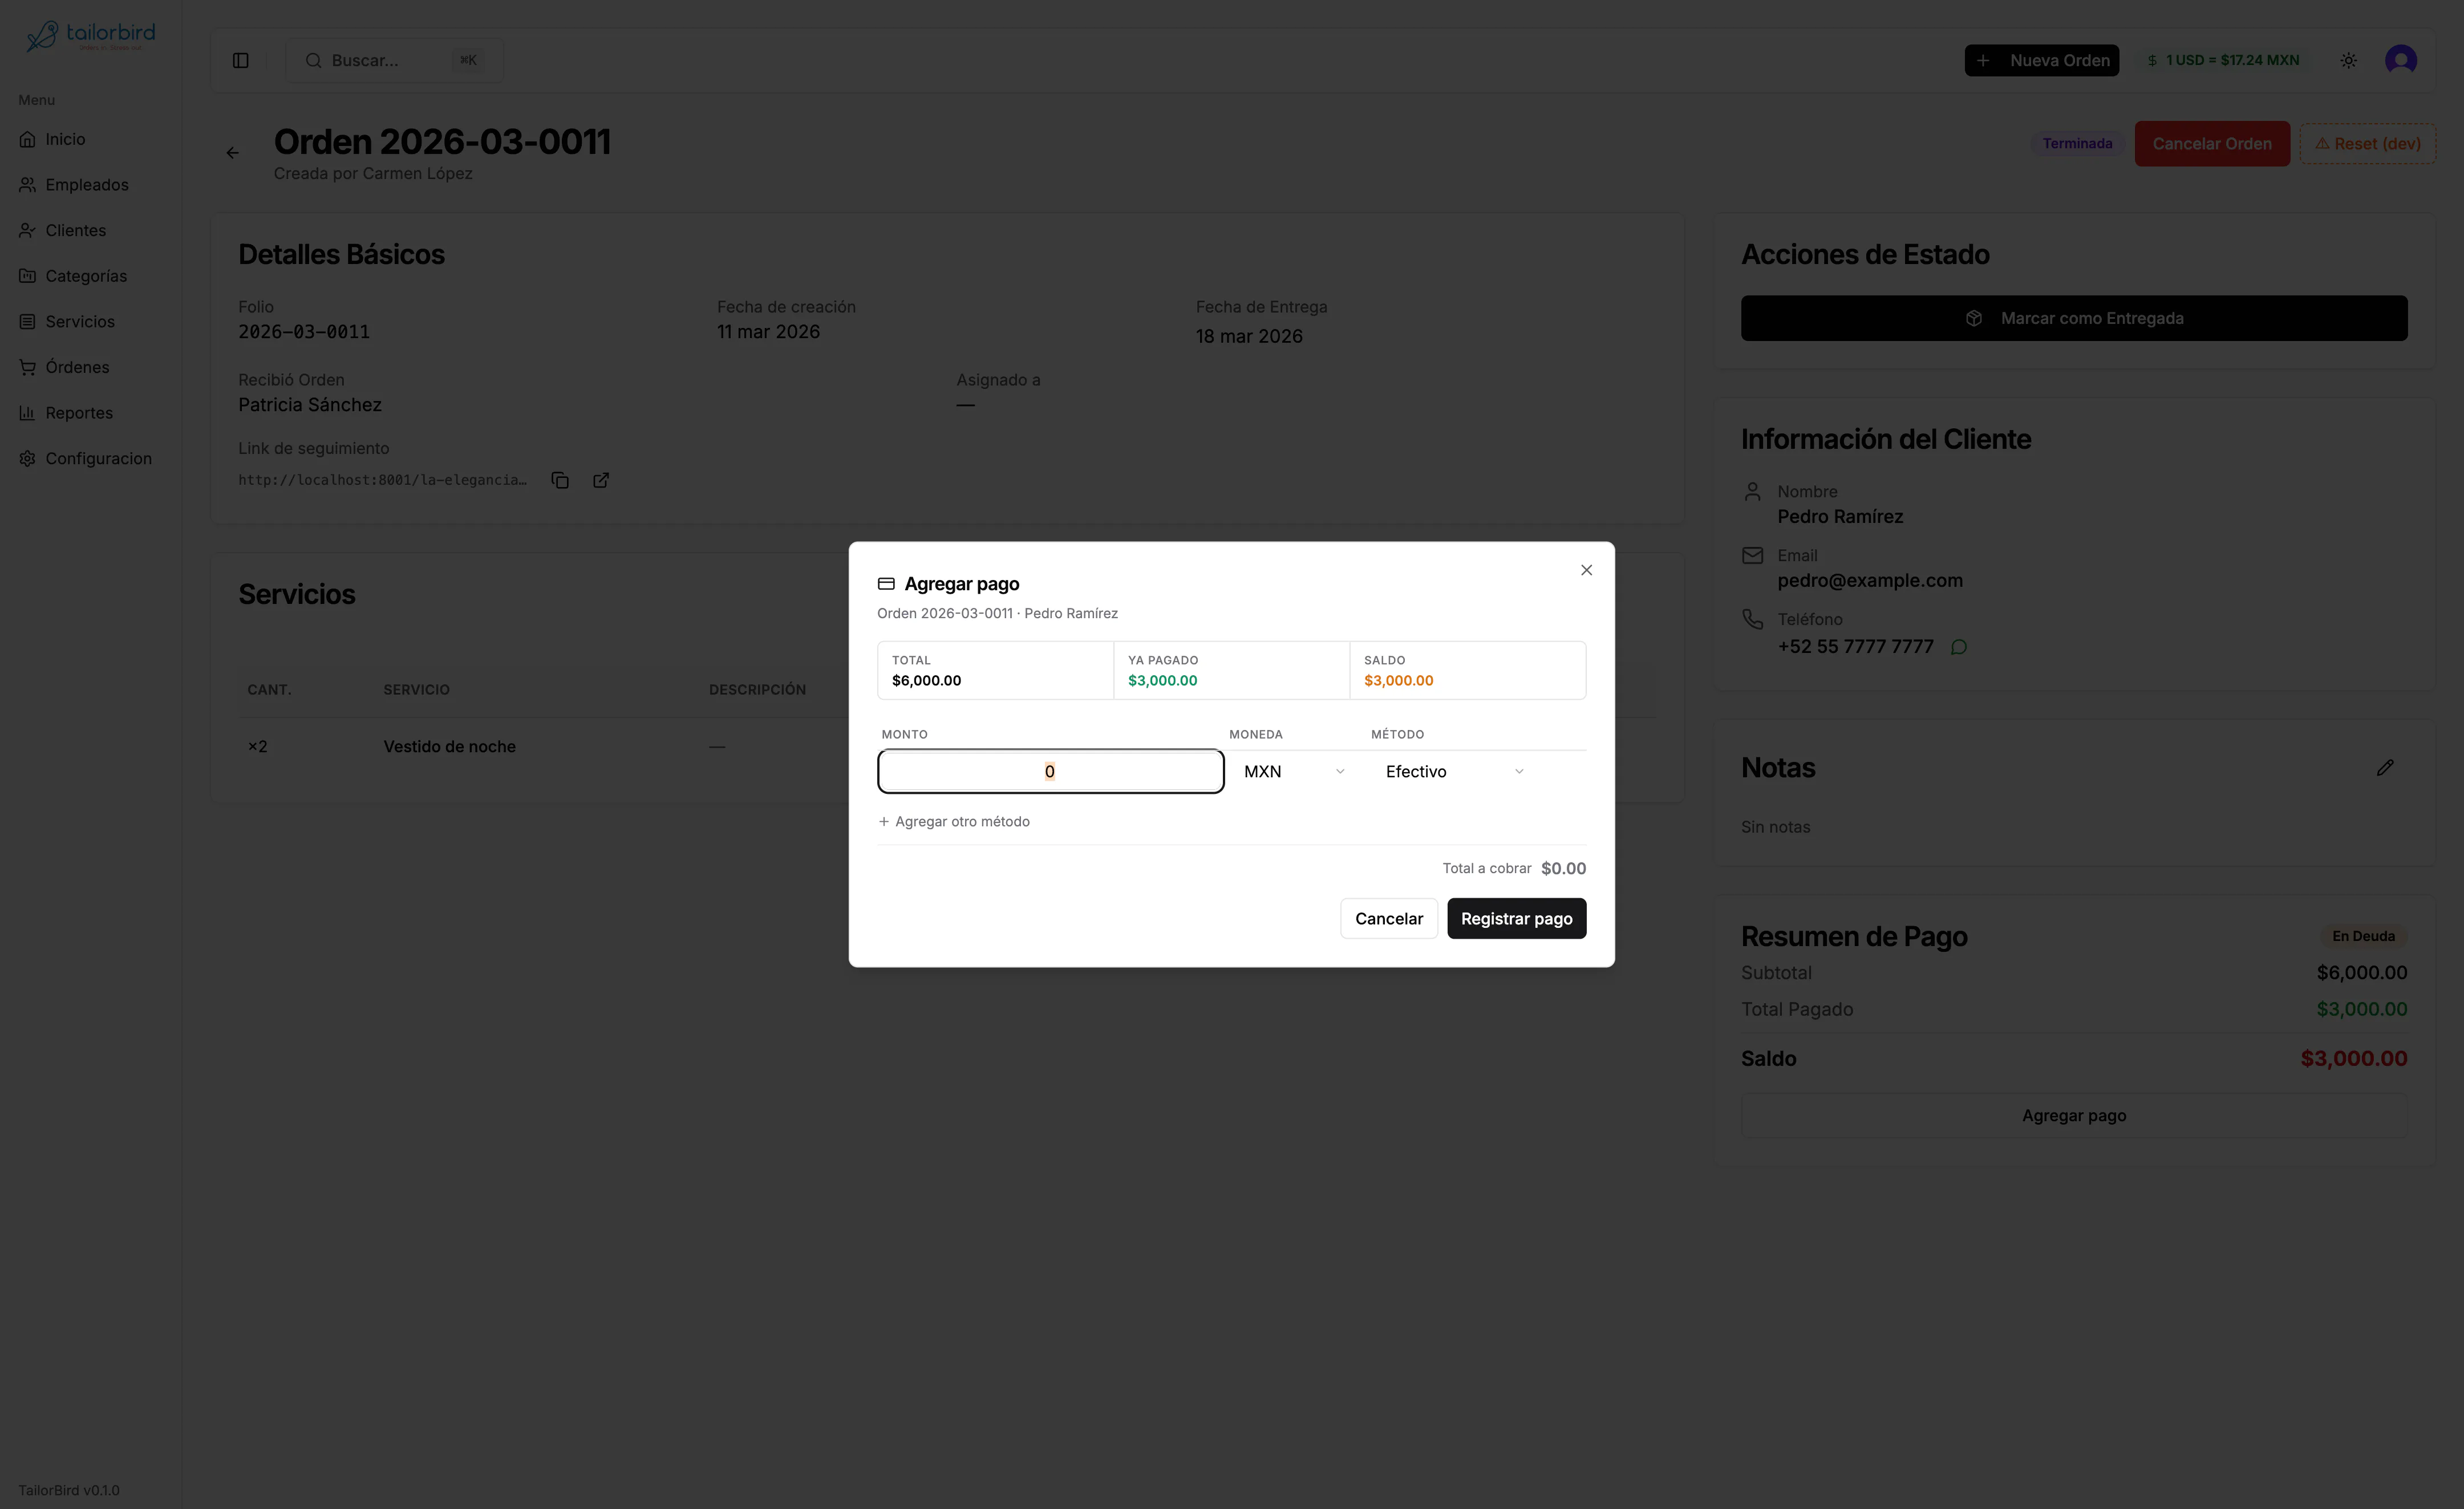Toggle the sidebar panel icon

(241, 60)
